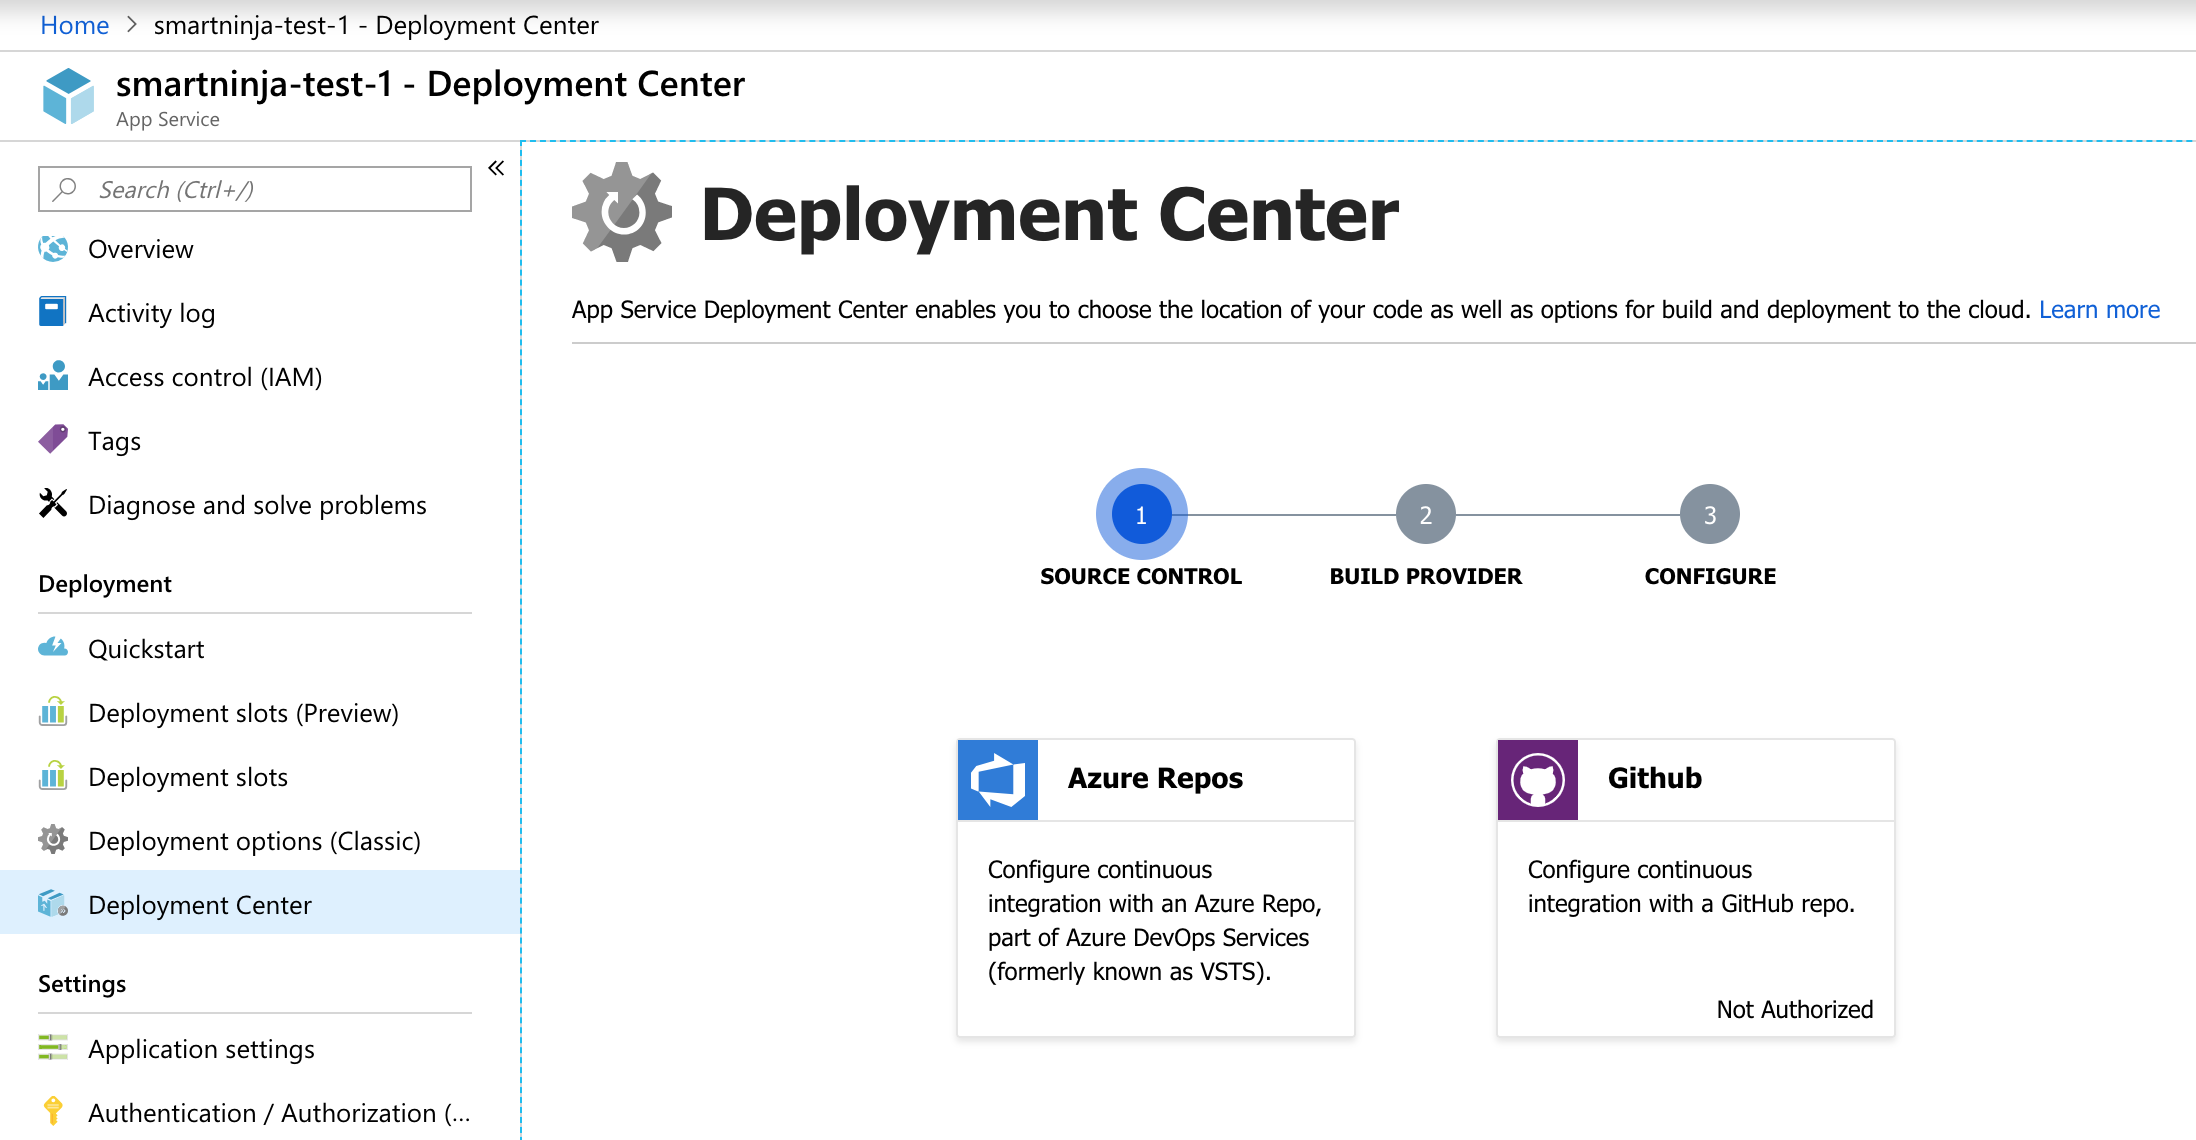
Task: Click the purple Tags icon
Action: coord(53,439)
